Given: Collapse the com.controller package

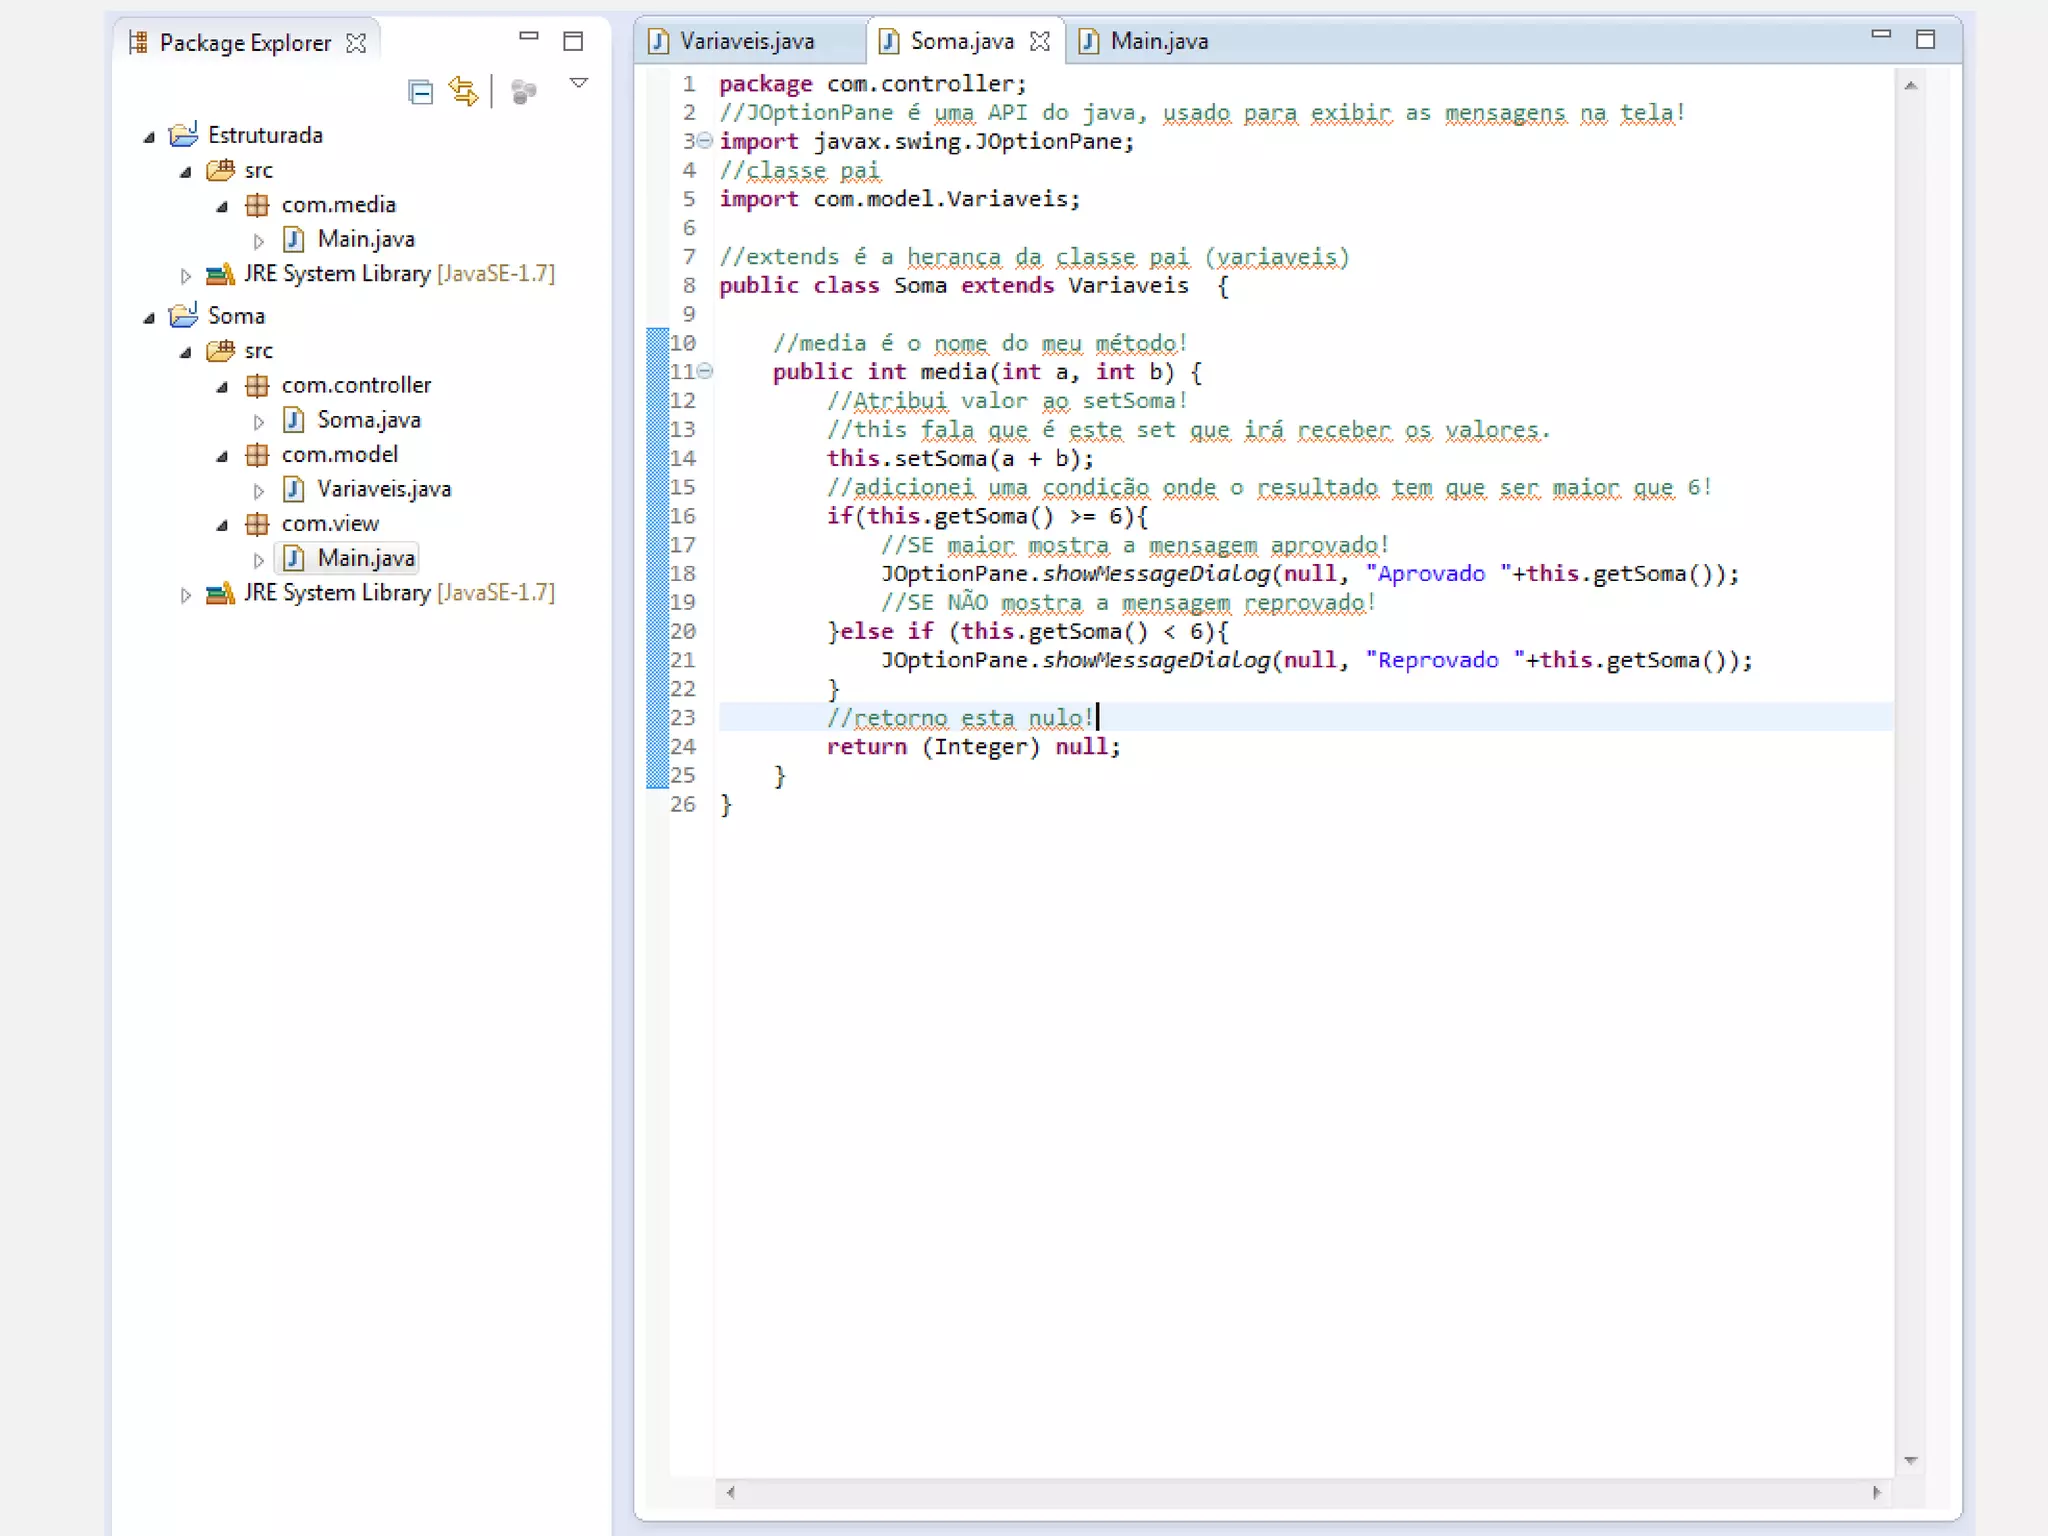Looking at the screenshot, I should pyautogui.click(x=222, y=387).
